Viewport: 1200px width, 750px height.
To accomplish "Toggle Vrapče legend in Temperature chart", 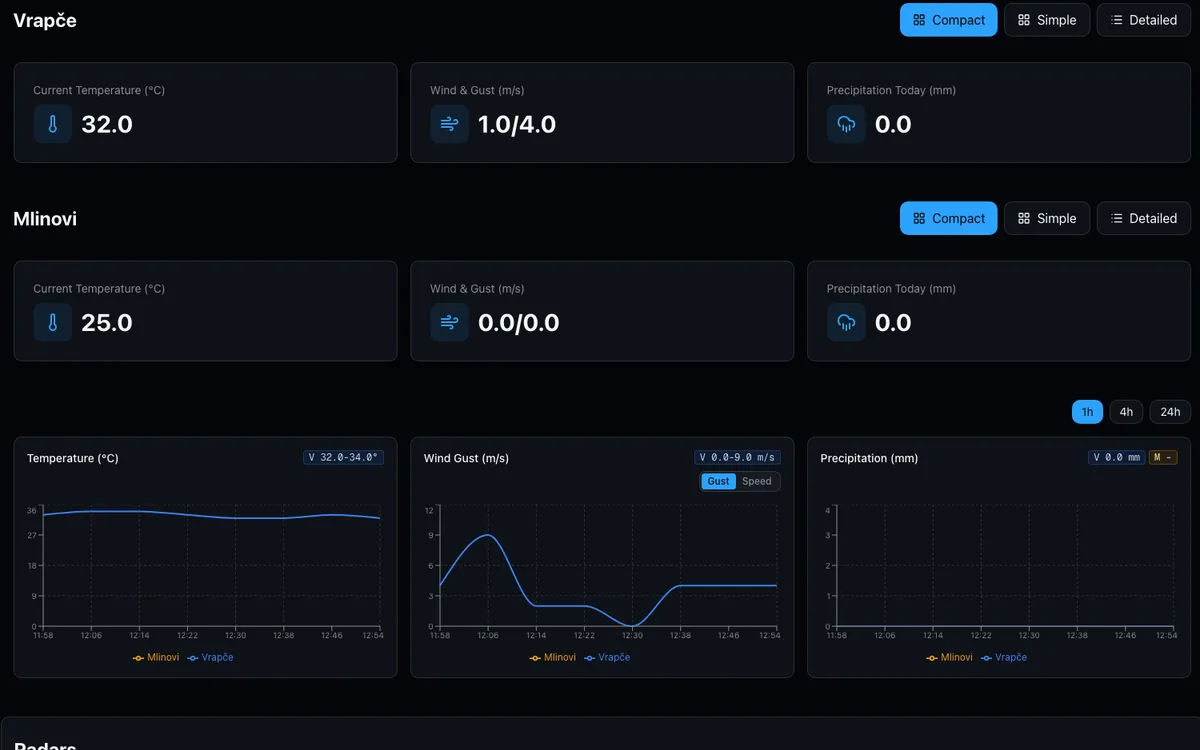I will coord(210,657).
